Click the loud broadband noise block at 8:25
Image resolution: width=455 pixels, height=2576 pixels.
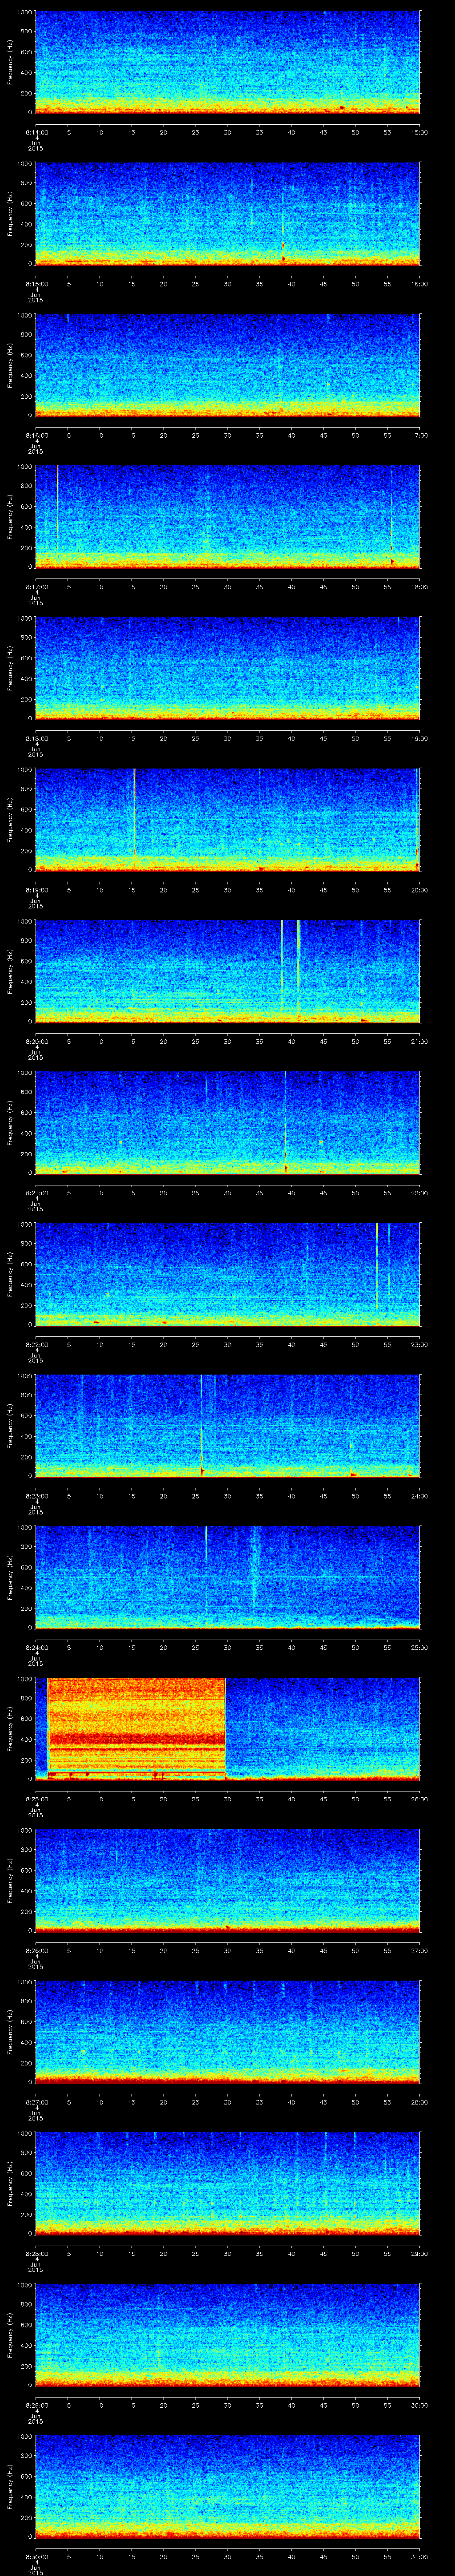coord(136,1727)
